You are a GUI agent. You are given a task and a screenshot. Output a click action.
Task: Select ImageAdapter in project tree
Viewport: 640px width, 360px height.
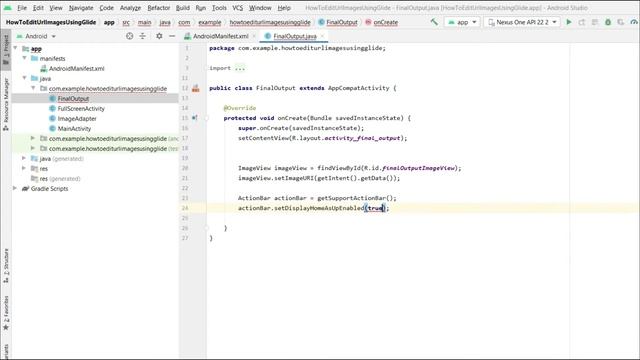(77, 118)
